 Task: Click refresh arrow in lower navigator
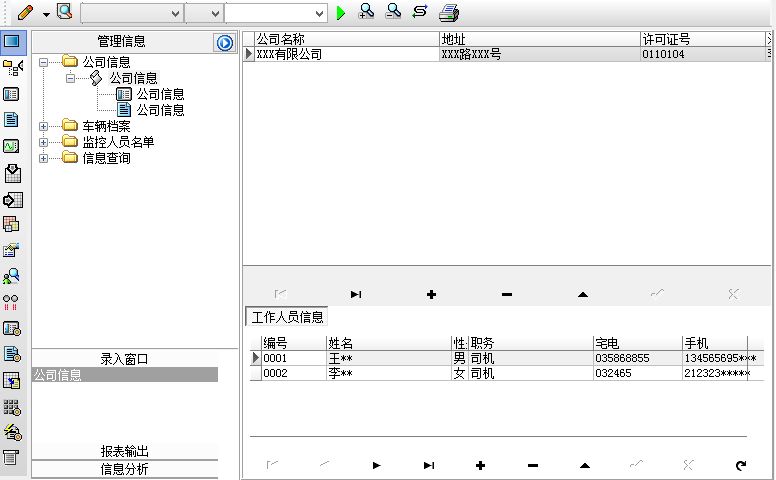click(x=740, y=465)
